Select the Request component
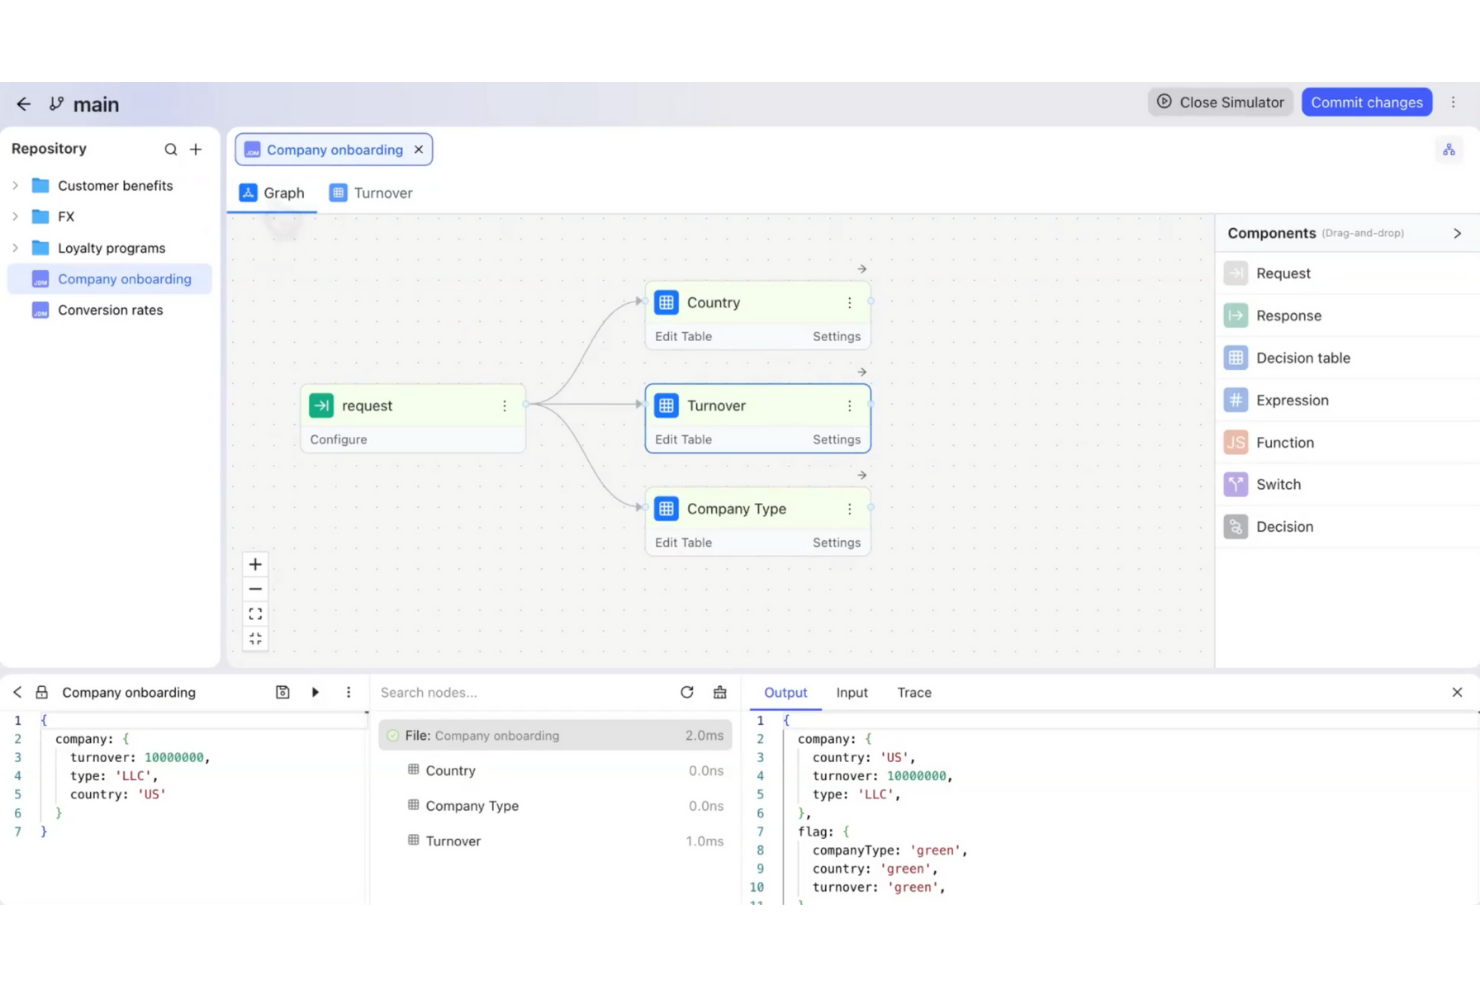 coord(1282,273)
